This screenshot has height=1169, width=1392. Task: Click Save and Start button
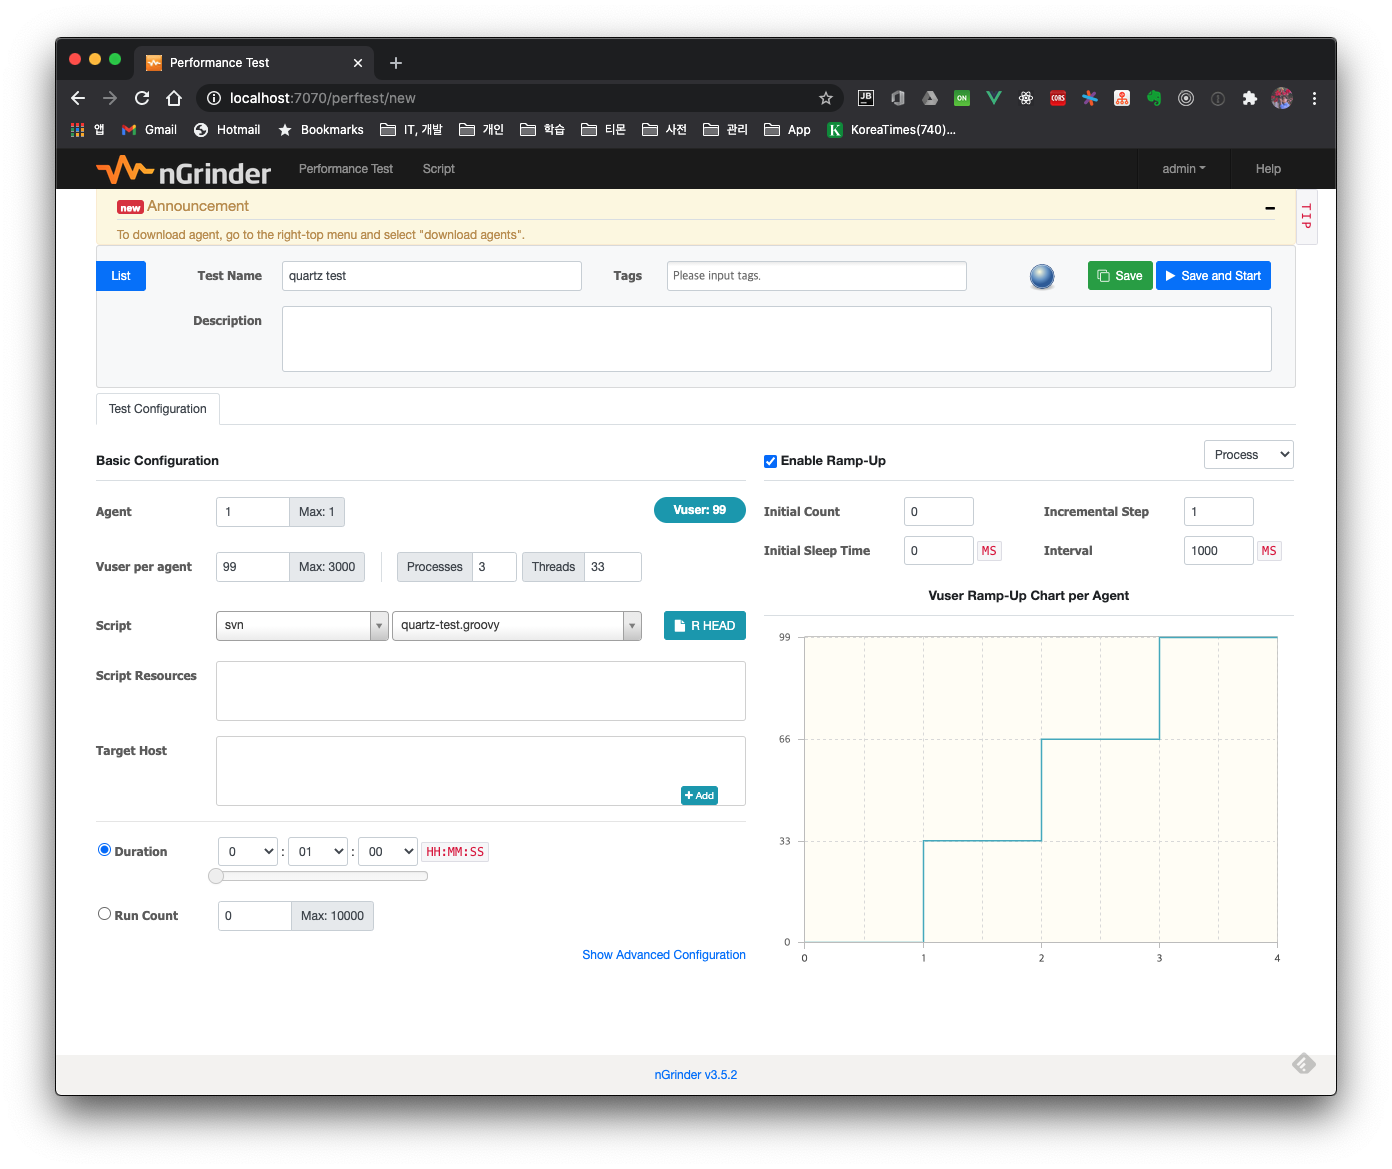pyautogui.click(x=1213, y=276)
